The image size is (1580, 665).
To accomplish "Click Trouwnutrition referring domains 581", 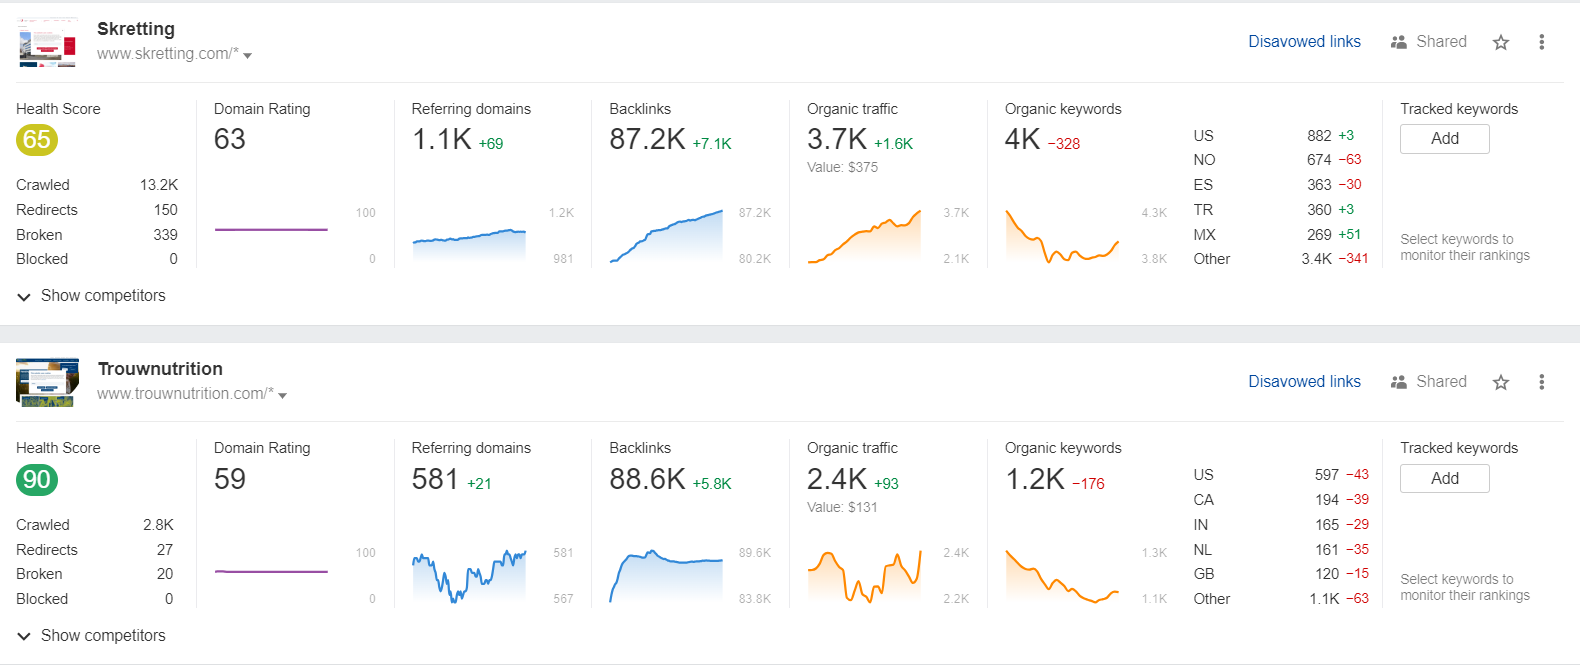I will [435, 480].
